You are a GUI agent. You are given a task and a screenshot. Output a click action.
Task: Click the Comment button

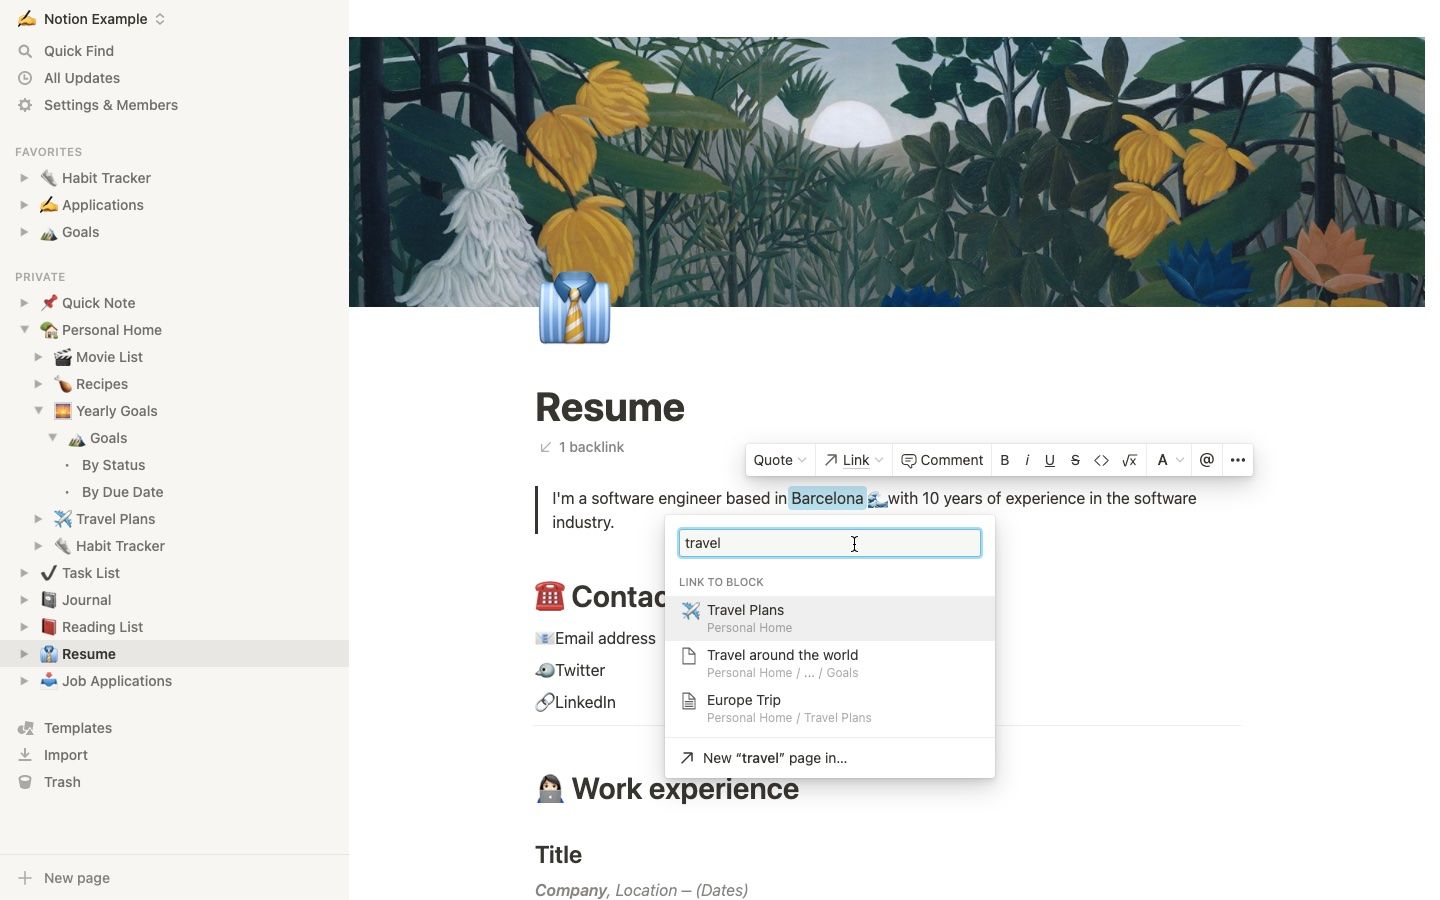pos(942,460)
